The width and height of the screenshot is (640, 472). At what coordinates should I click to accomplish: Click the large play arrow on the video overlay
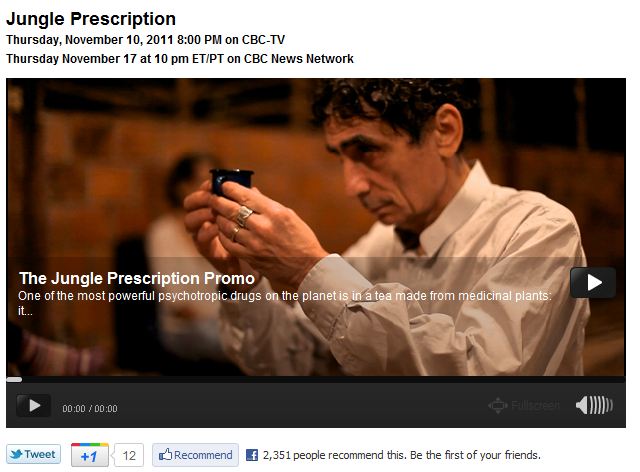593,283
